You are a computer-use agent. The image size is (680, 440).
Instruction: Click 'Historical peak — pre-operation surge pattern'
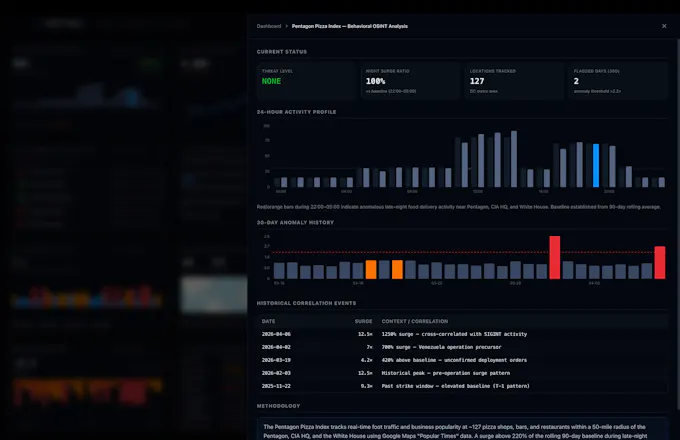coord(446,373)
